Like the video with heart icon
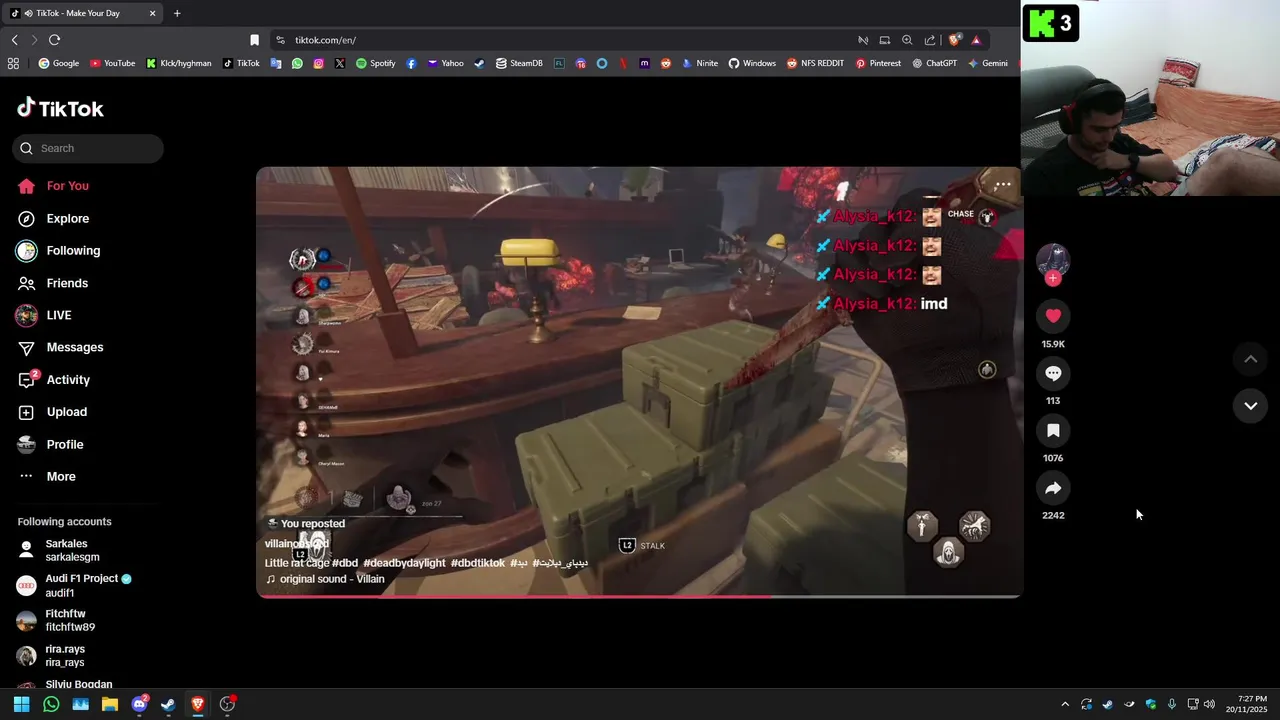Image resolution: width=1280 pixels, height=720 pixels. 1053,316
